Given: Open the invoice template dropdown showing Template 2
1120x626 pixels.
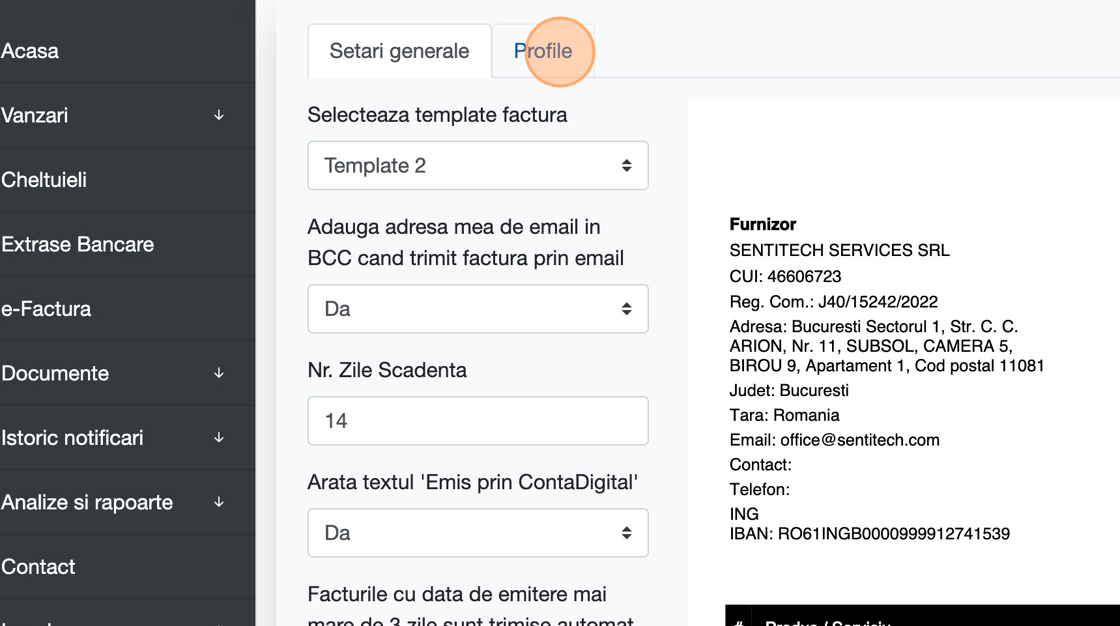Looking at the screenshot, I should pyautogui.click(x=477, y=166).
